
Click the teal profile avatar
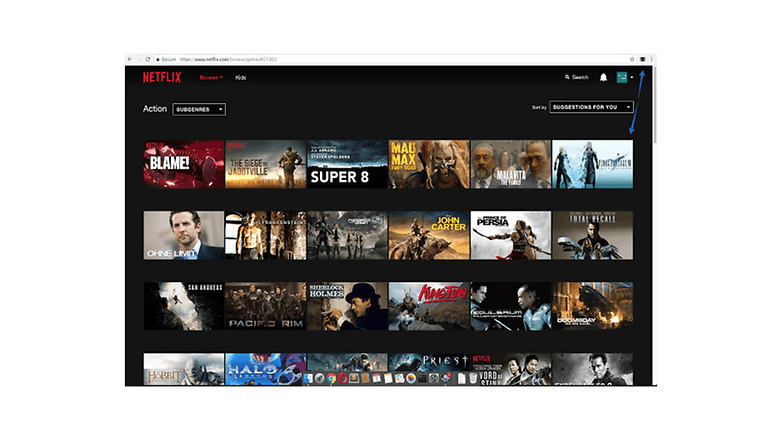coord(622,77)
